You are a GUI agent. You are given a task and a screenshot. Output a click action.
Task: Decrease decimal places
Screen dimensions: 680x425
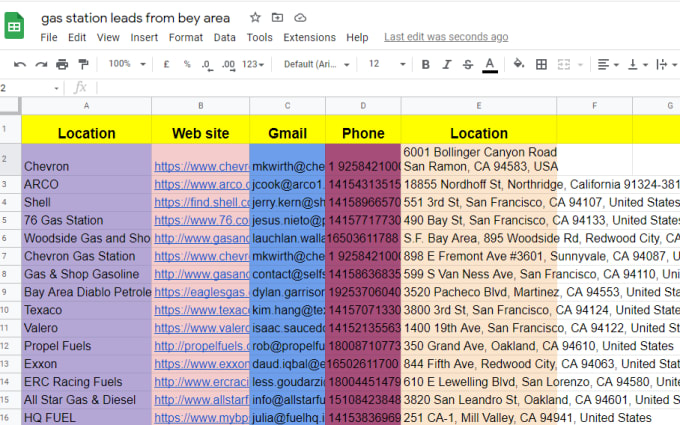click(207, 65)
